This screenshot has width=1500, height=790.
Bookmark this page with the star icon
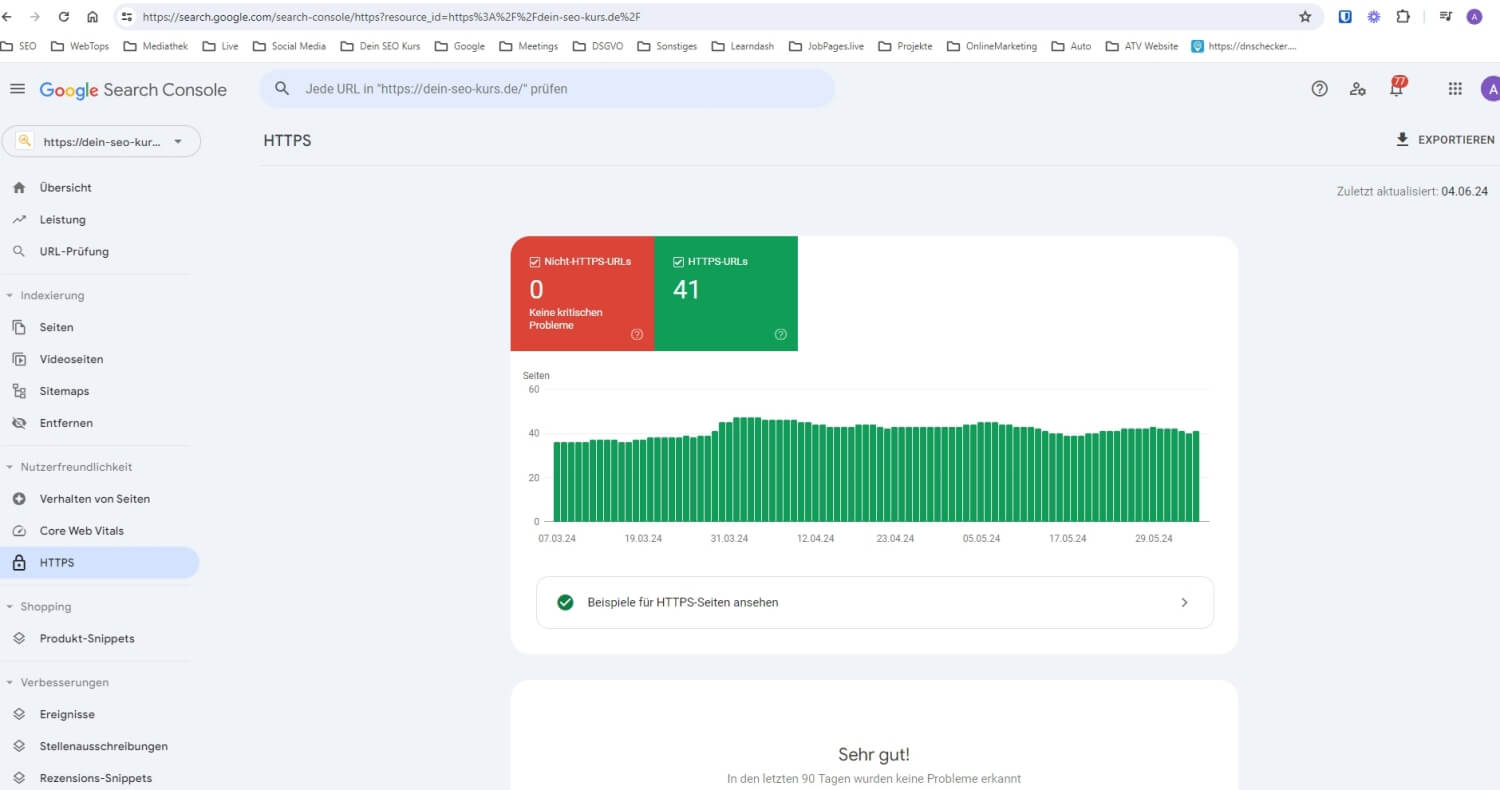tap(1305, 17)
